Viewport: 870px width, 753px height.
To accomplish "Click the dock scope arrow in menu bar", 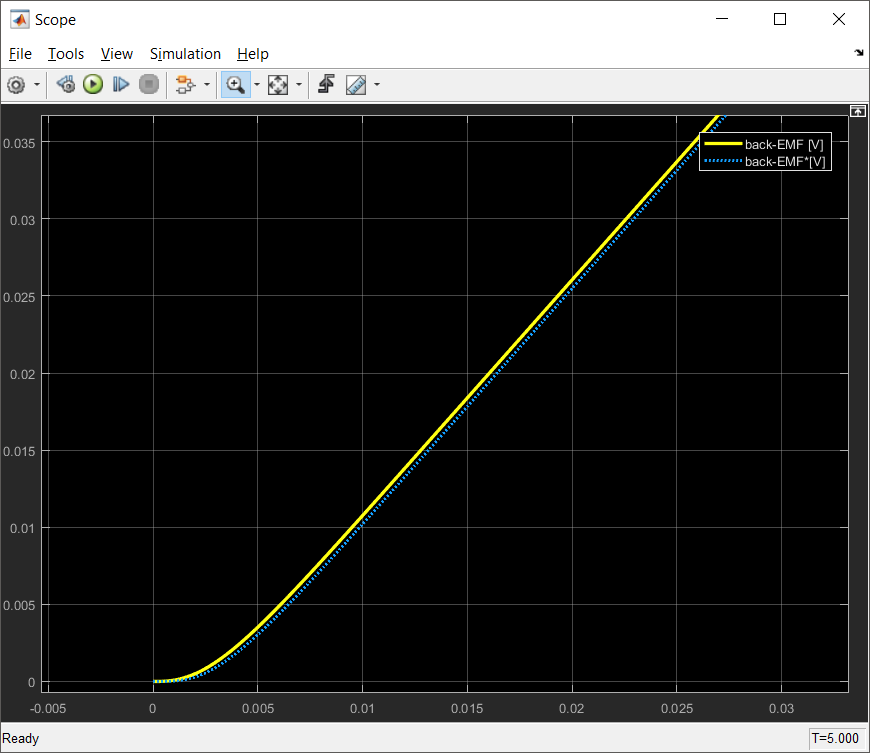I will (859, 53).
